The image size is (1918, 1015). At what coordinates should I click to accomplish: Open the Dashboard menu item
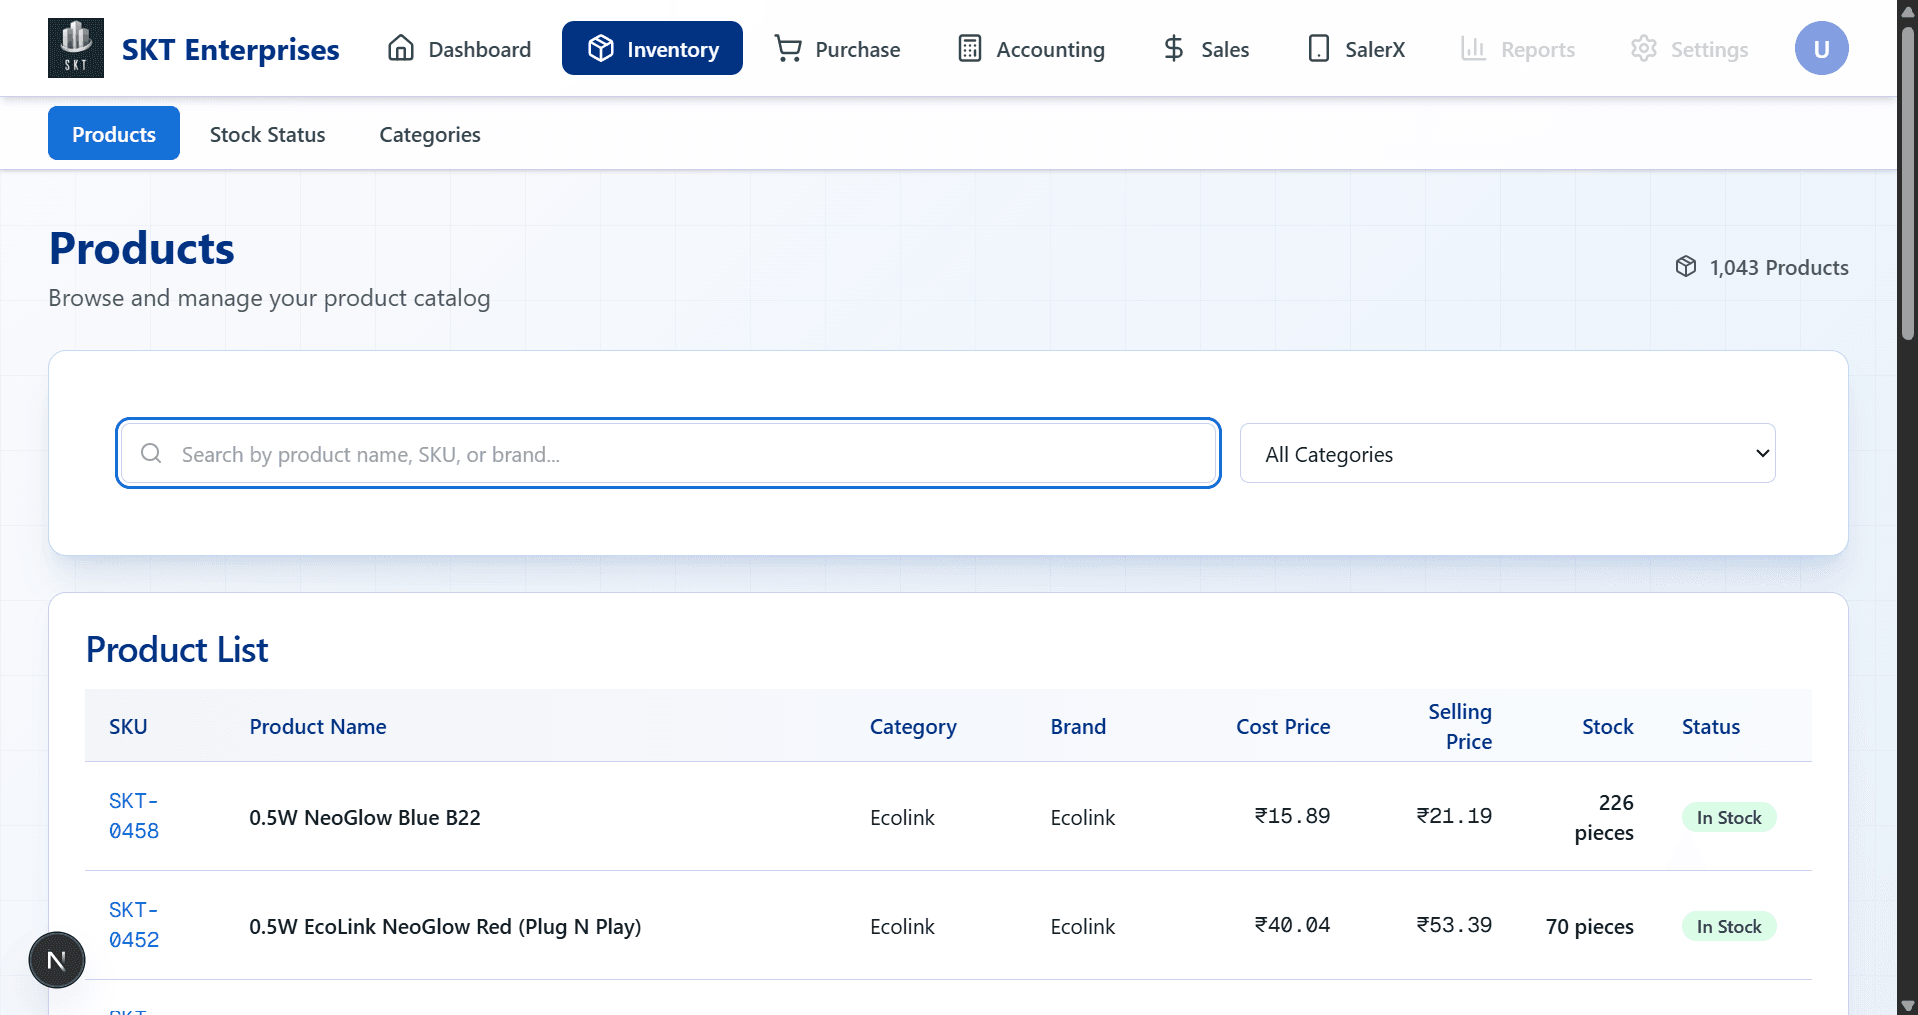click(459, 48)
